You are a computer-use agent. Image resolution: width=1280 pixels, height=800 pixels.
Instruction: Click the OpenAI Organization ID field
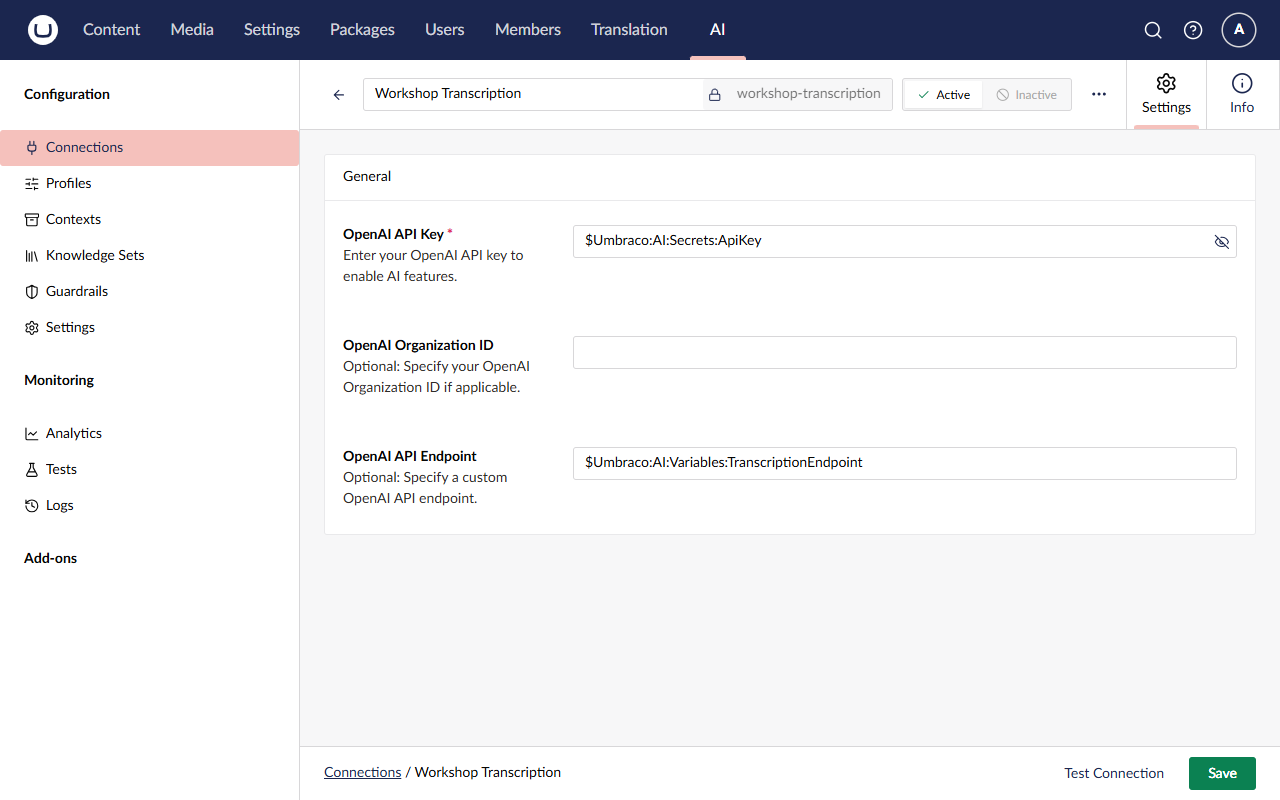[905, 352]
